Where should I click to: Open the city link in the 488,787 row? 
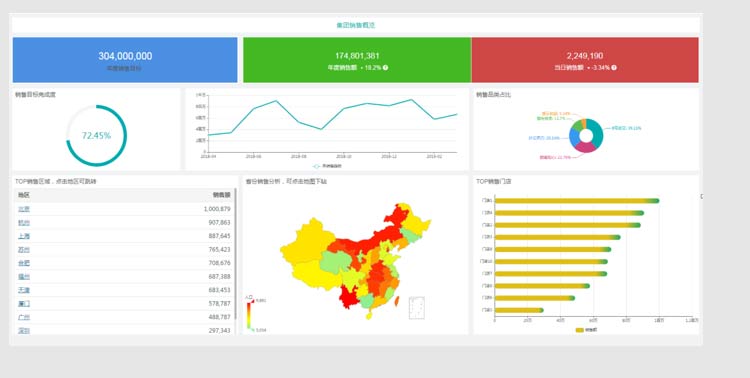(x=24, y=317)
